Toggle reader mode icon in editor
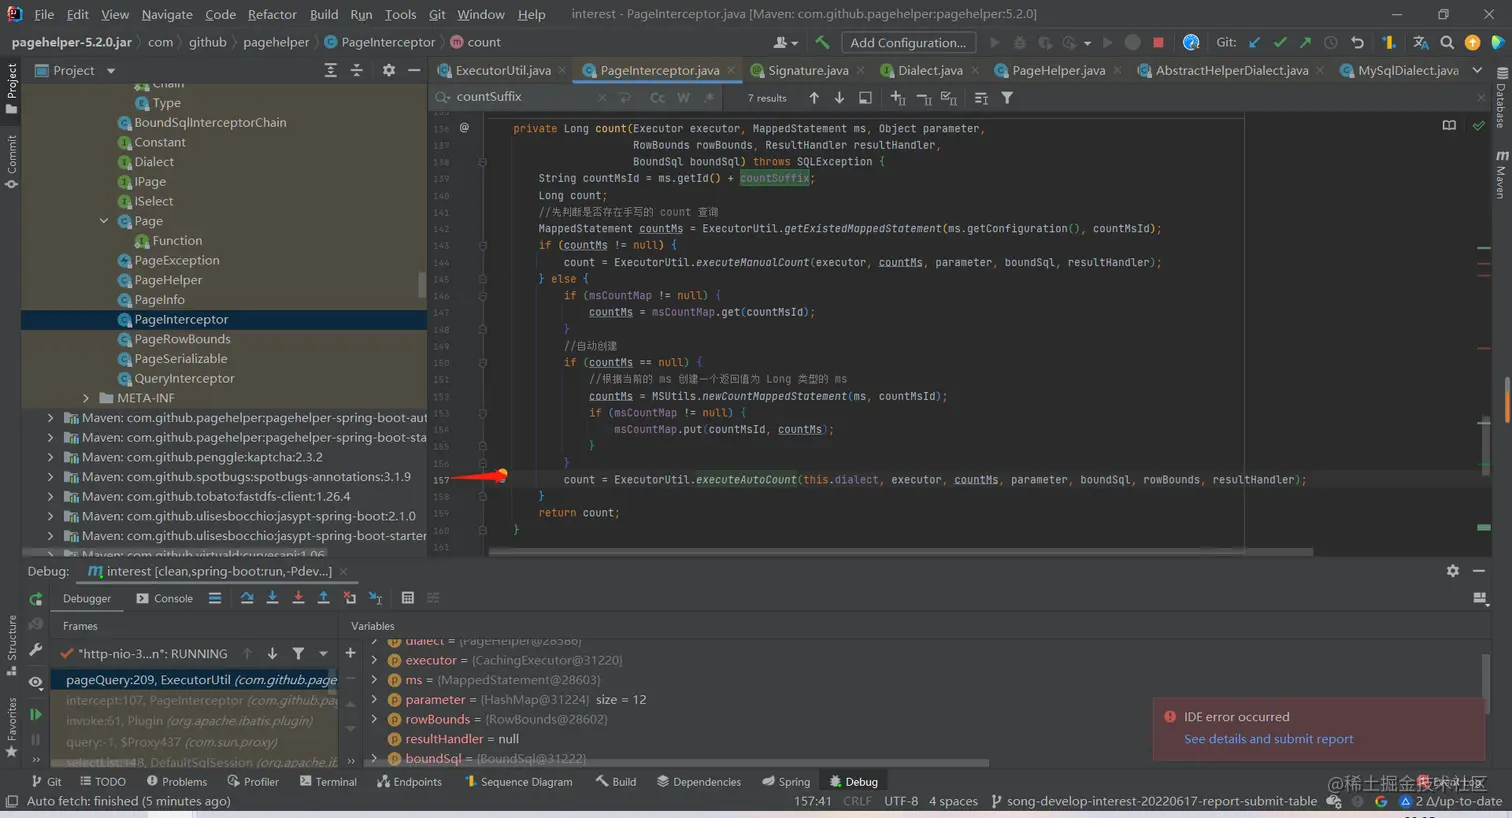Screen dimensions: 1512x818 pyautogui.click(x=1449, y=126)
